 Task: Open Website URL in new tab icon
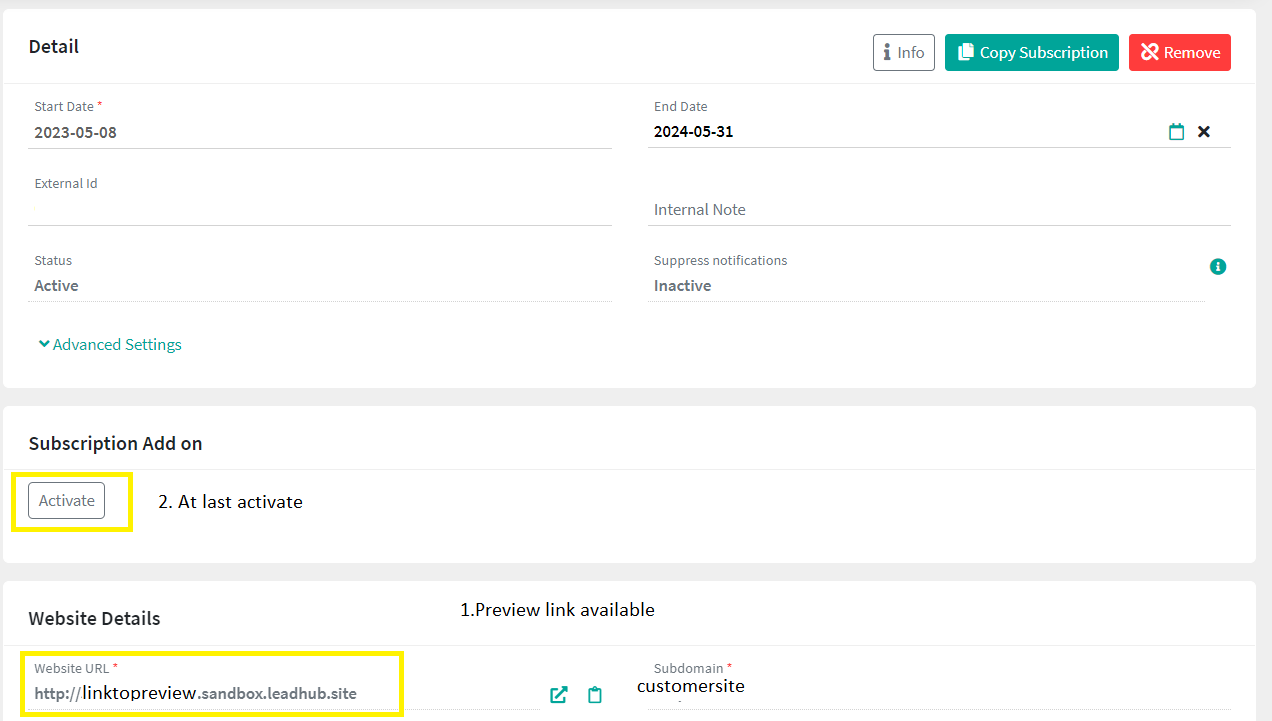[x=559, y=694]
